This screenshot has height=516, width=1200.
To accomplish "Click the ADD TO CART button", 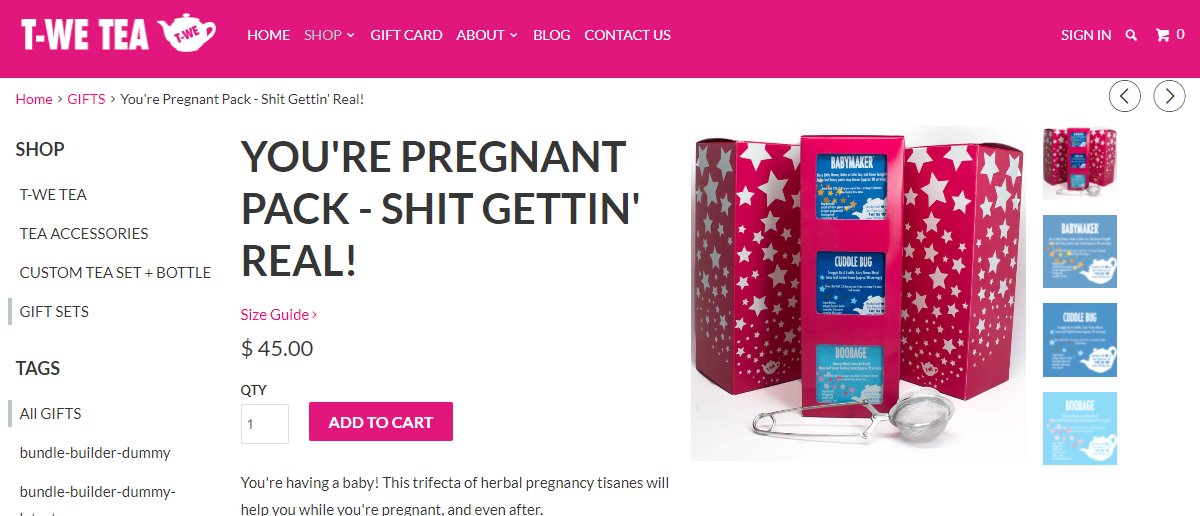I will coord(381,421).
